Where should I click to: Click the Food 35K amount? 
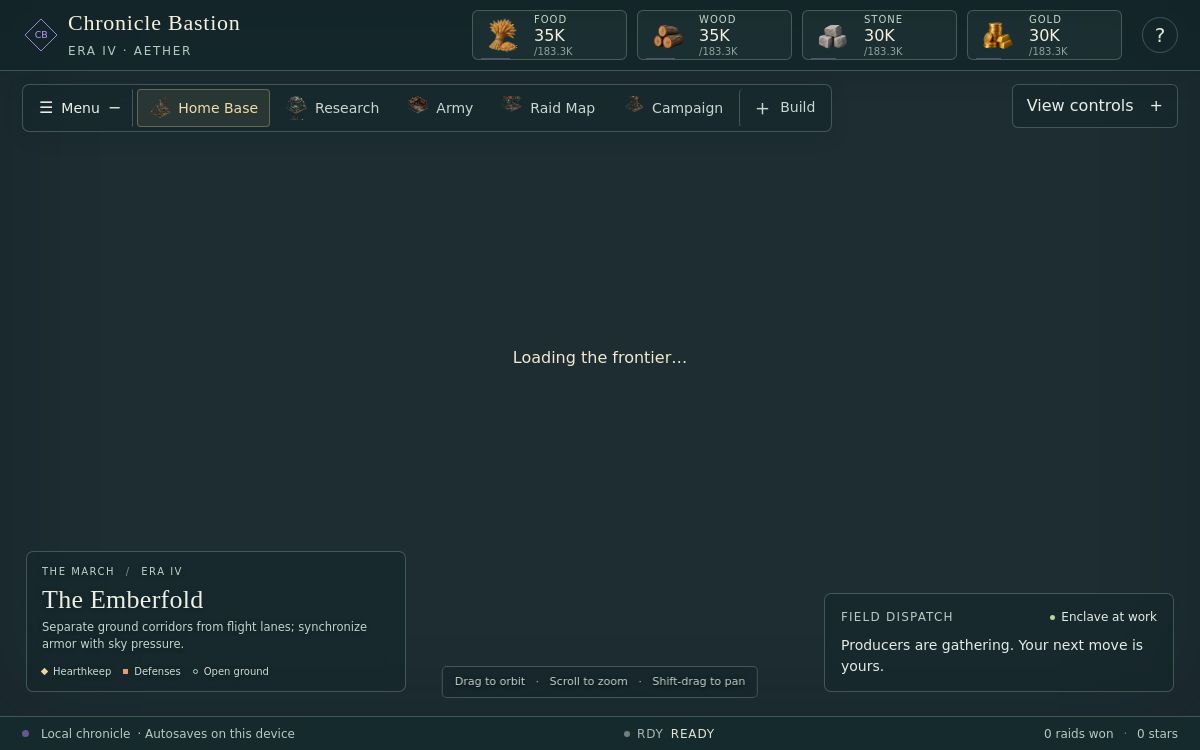click(549, 35)
